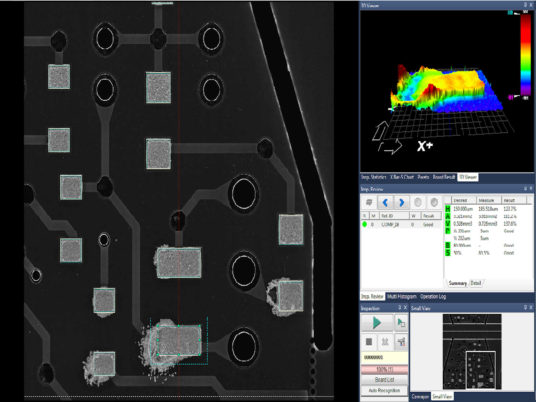
Task: Pin the 3D Viewer panel
Action: click(525, 5)
